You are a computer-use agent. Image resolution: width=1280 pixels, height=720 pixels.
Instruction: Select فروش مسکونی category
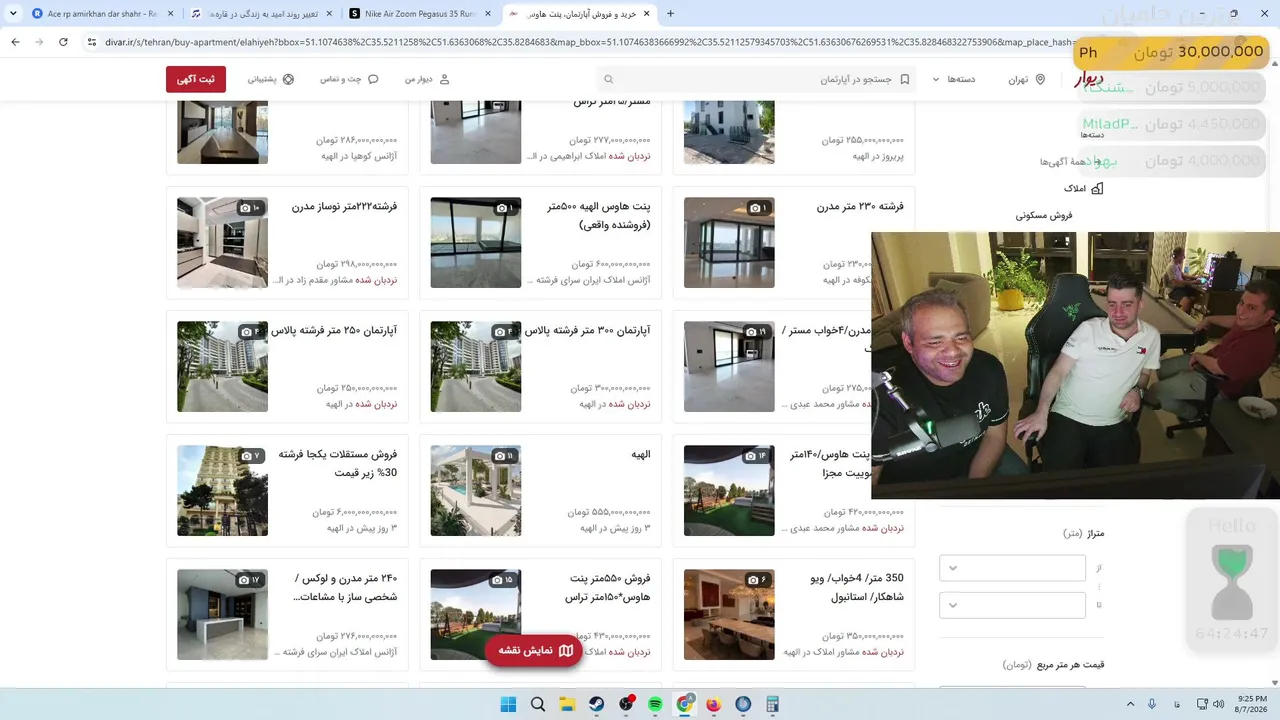click(x=1044, y=215)
